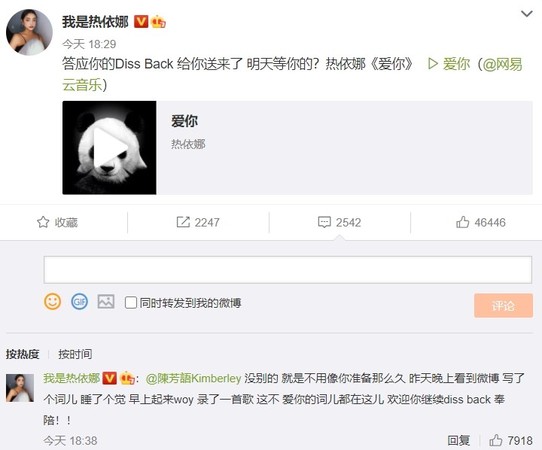Focus the comment text input box
The width and height of the screenshot is (542, 450).
(288, 270)
